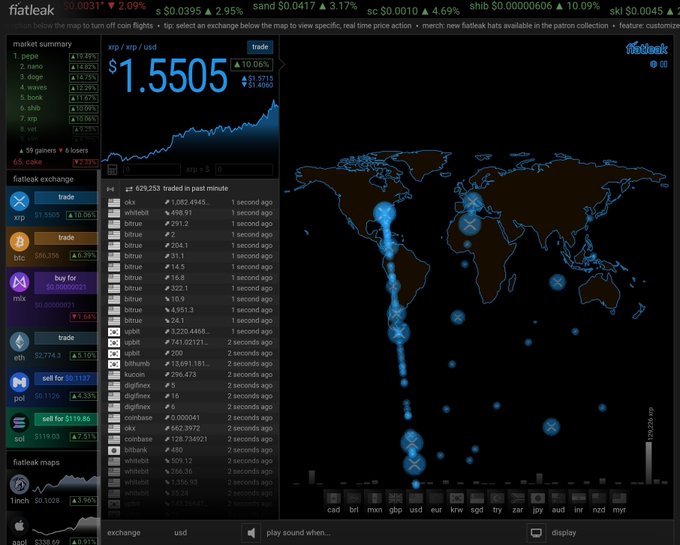Click the trade button beside xrp / xrp / usd
This screenshot has width=680, height=545.
coord(260,47)
